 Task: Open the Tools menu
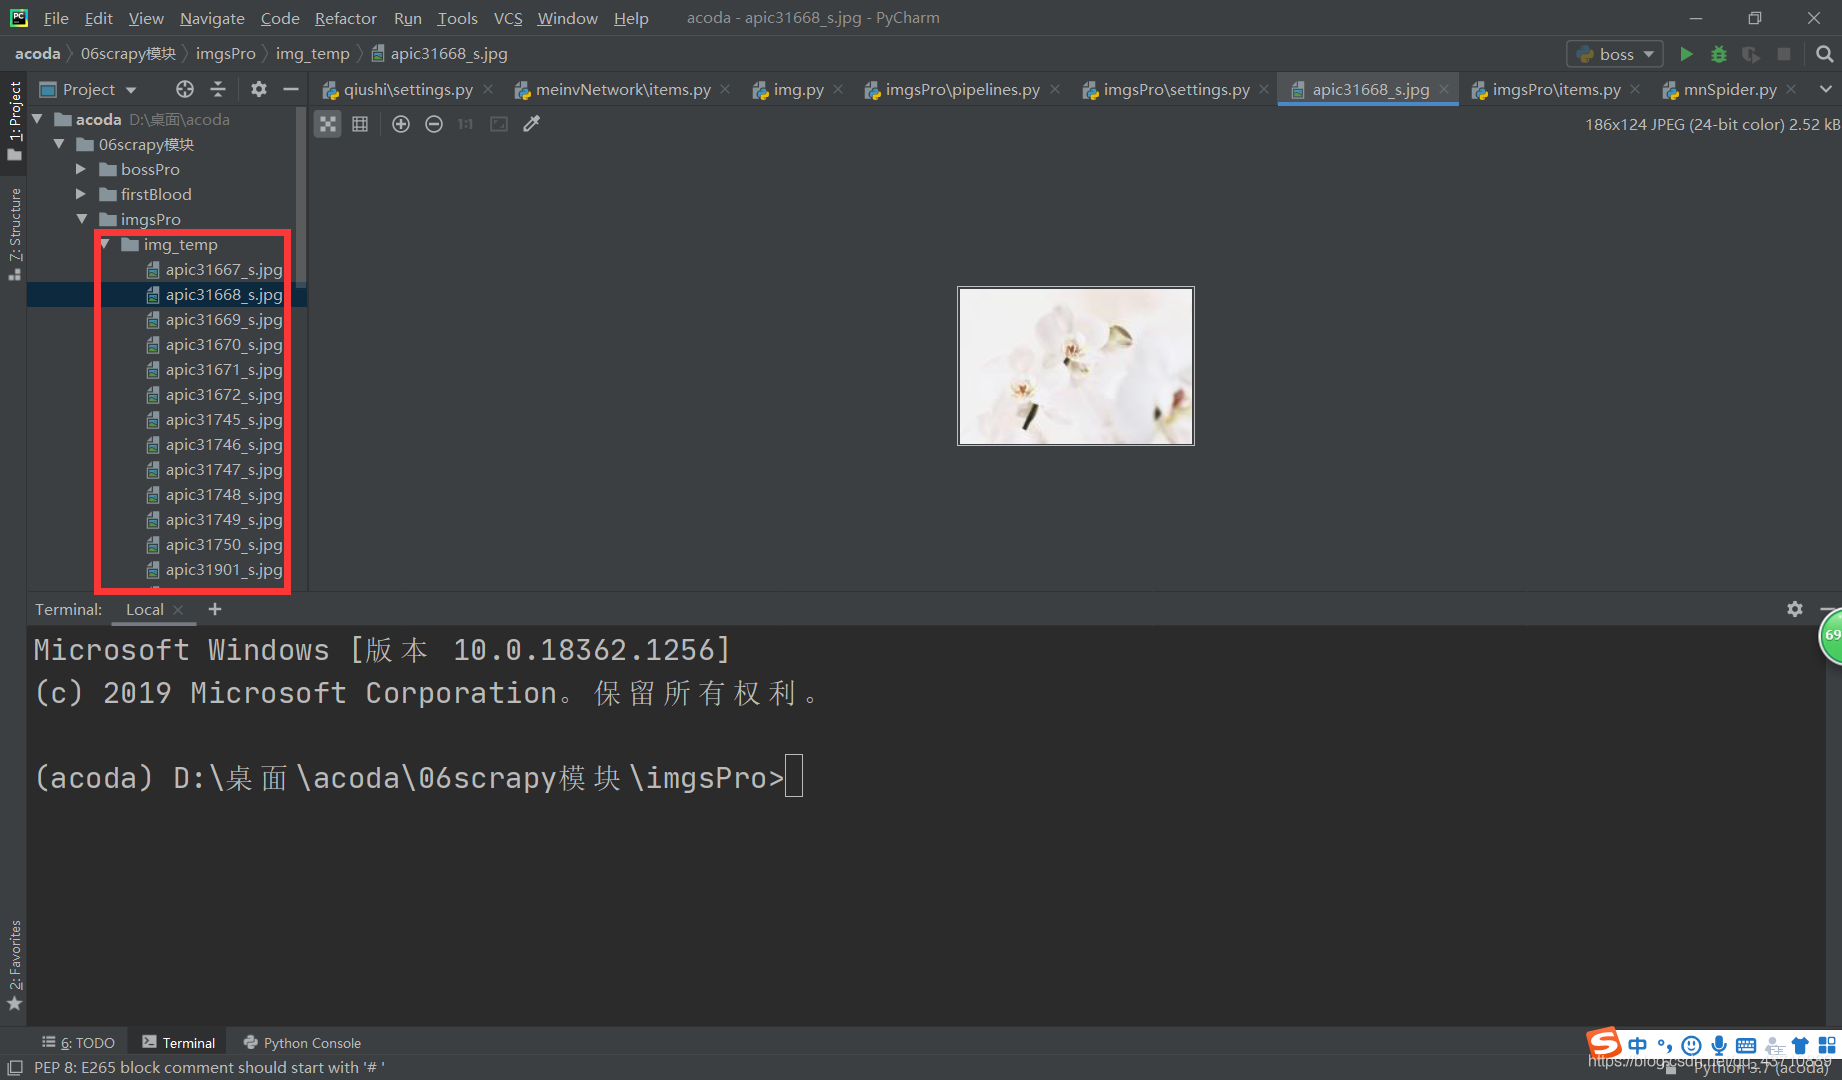tap(457, 18)
